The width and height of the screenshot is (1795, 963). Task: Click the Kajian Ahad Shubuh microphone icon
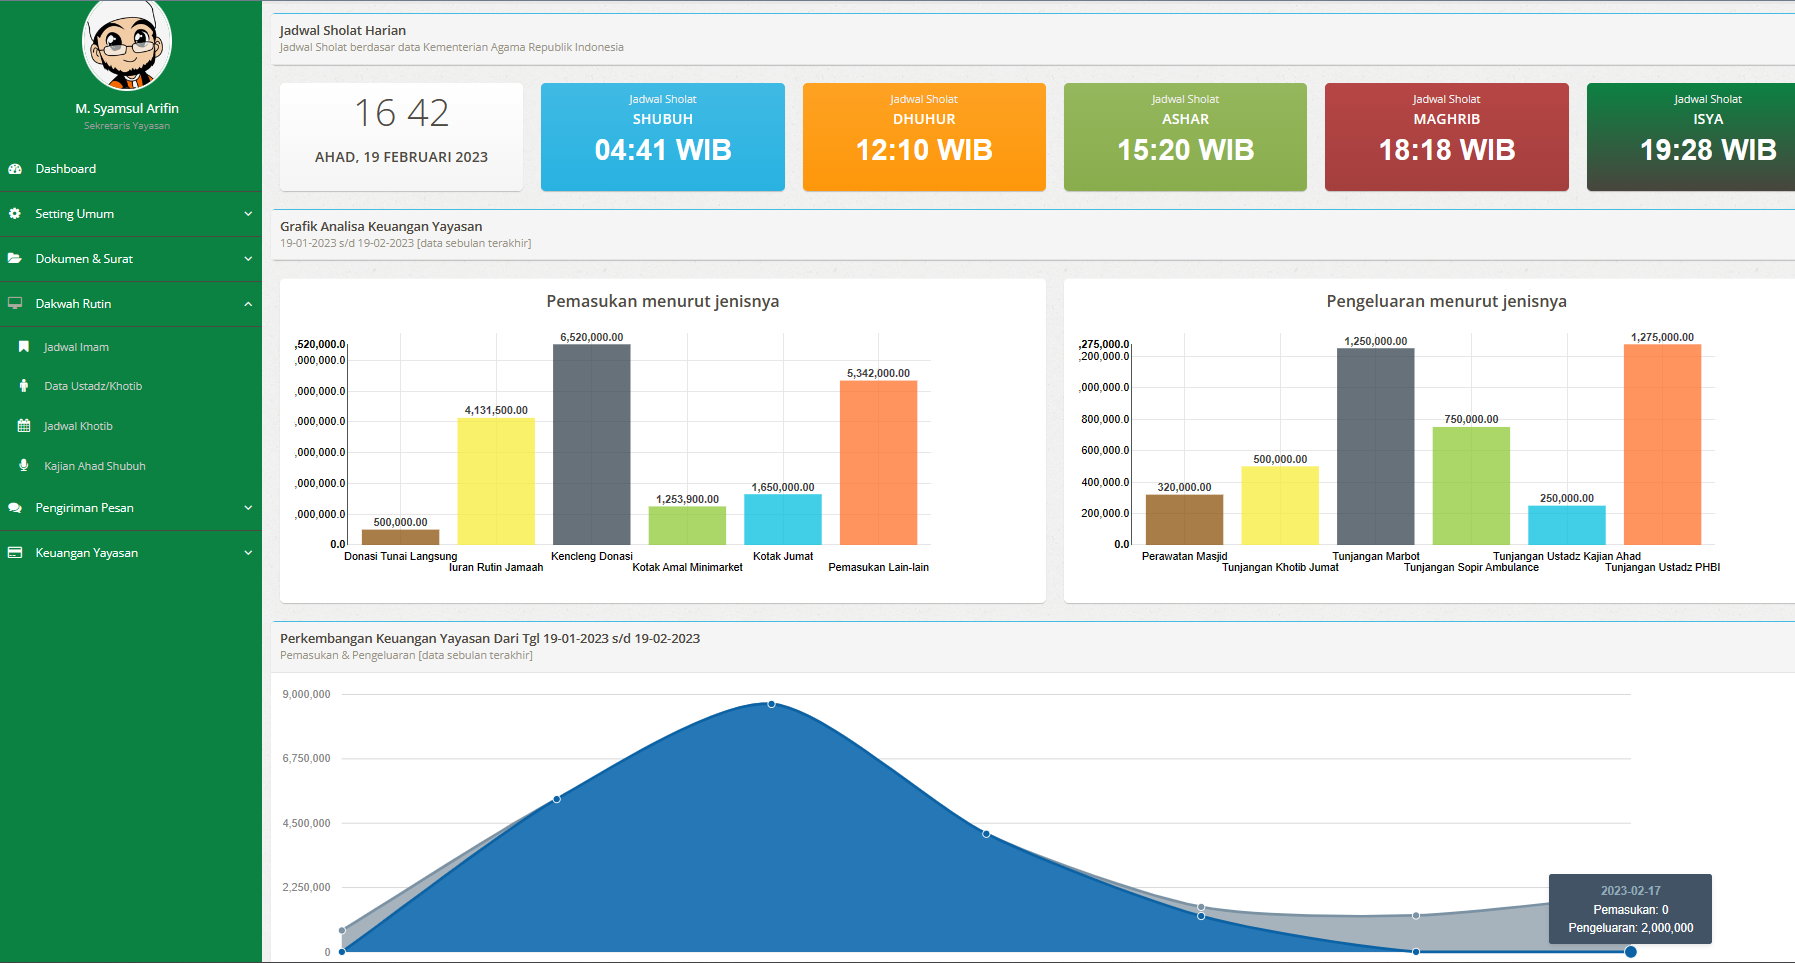(24, 466)
